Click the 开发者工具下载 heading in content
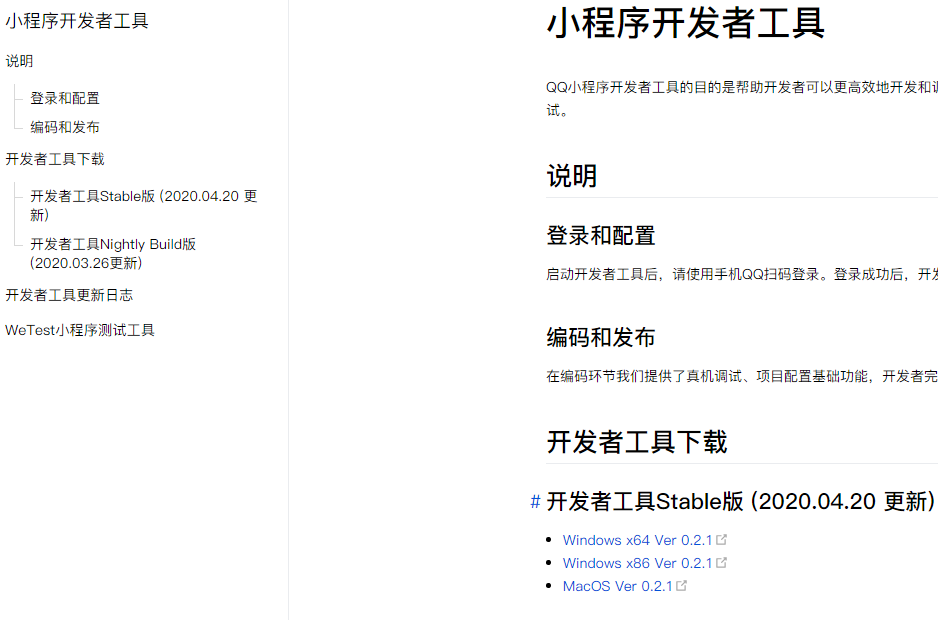The width and height of the screenshot is (938, 620). pyautogui.click(x=636, y=442)
